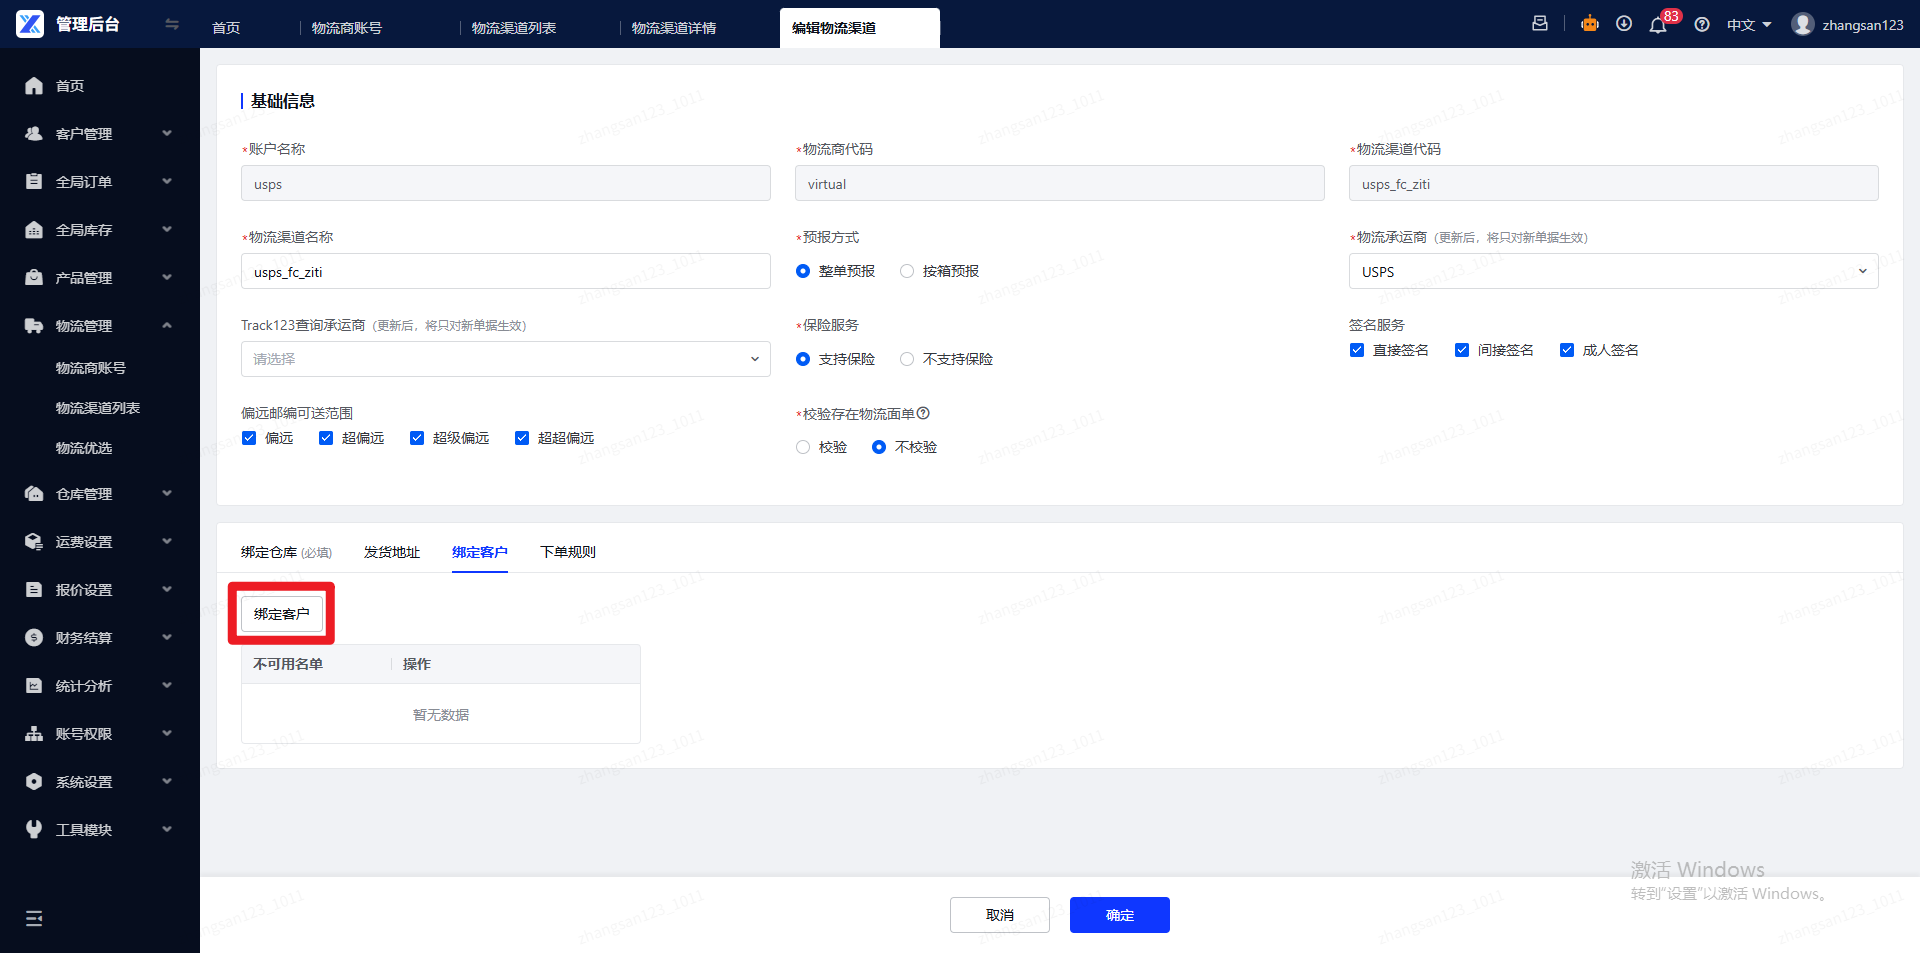Open 物流优选 in the sidebar
The height and width of the screenshot is (953, 1920).
click(x=84, y=448)
